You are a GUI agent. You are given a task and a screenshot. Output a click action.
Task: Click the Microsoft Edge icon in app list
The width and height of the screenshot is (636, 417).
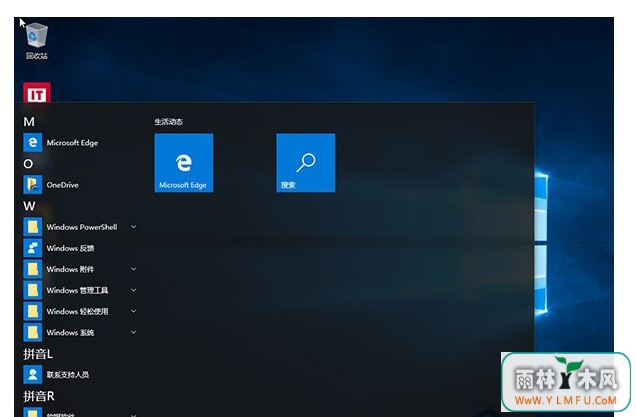pyautogui.click(x=32, y=143)
